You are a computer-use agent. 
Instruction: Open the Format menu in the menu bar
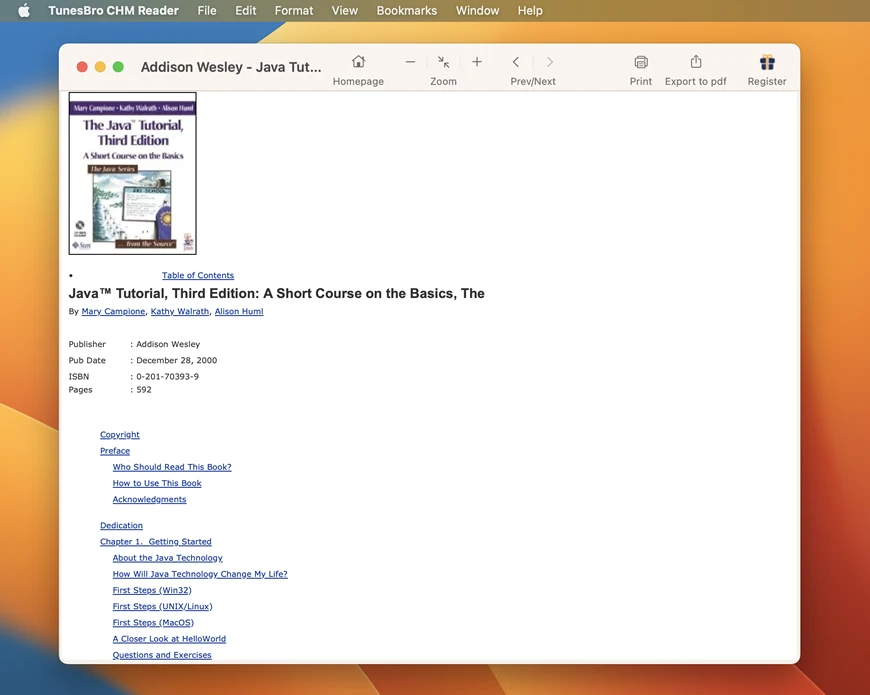coord(293,10)
